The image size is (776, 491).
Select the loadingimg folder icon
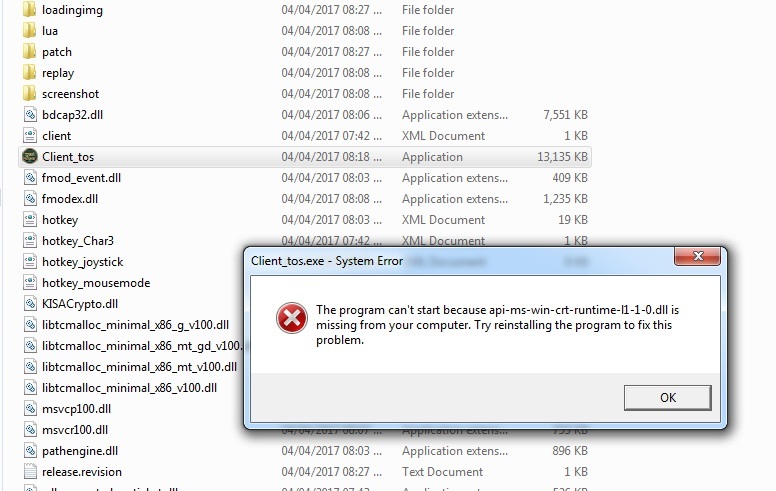(x=30, y=9)
